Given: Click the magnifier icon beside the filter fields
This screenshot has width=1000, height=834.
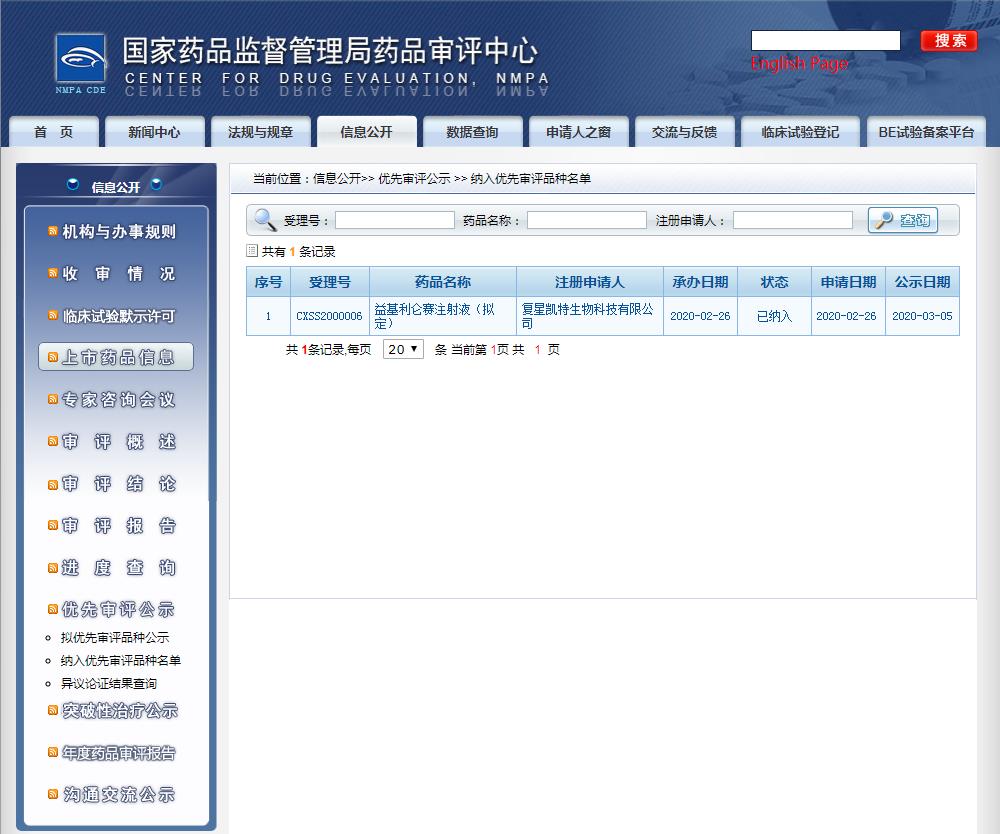Looking at the screenshot, I should coord(264,218).
